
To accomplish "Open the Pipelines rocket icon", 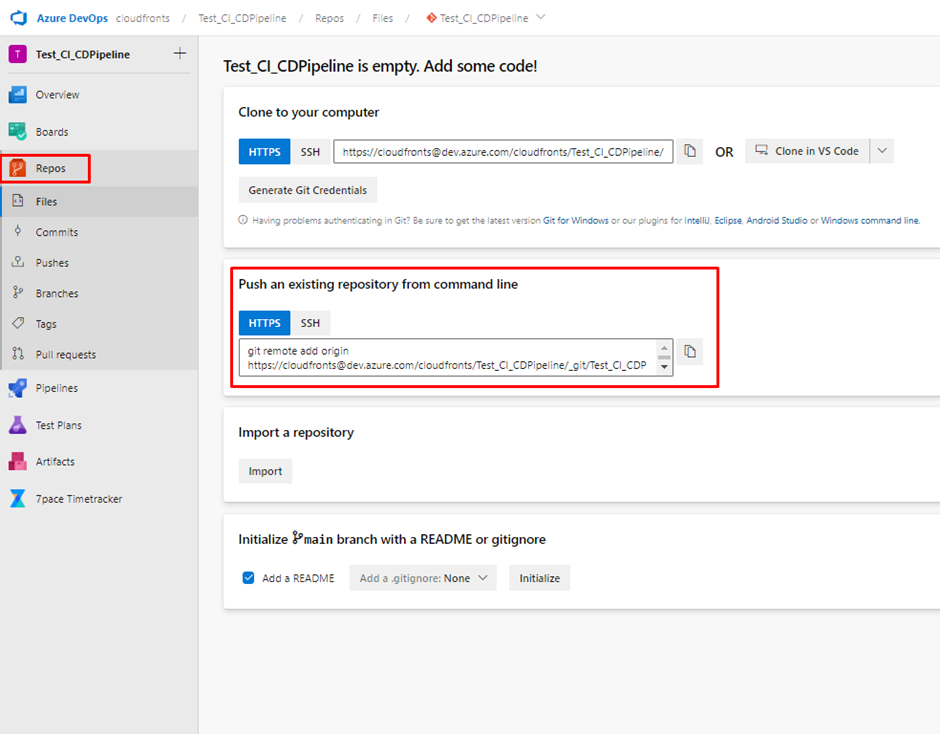I will pyautogui.click(x=17, y=388).
